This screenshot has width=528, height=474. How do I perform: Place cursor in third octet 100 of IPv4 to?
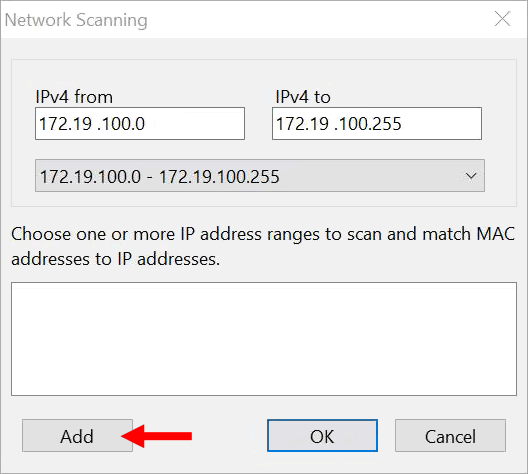[350, 124]
